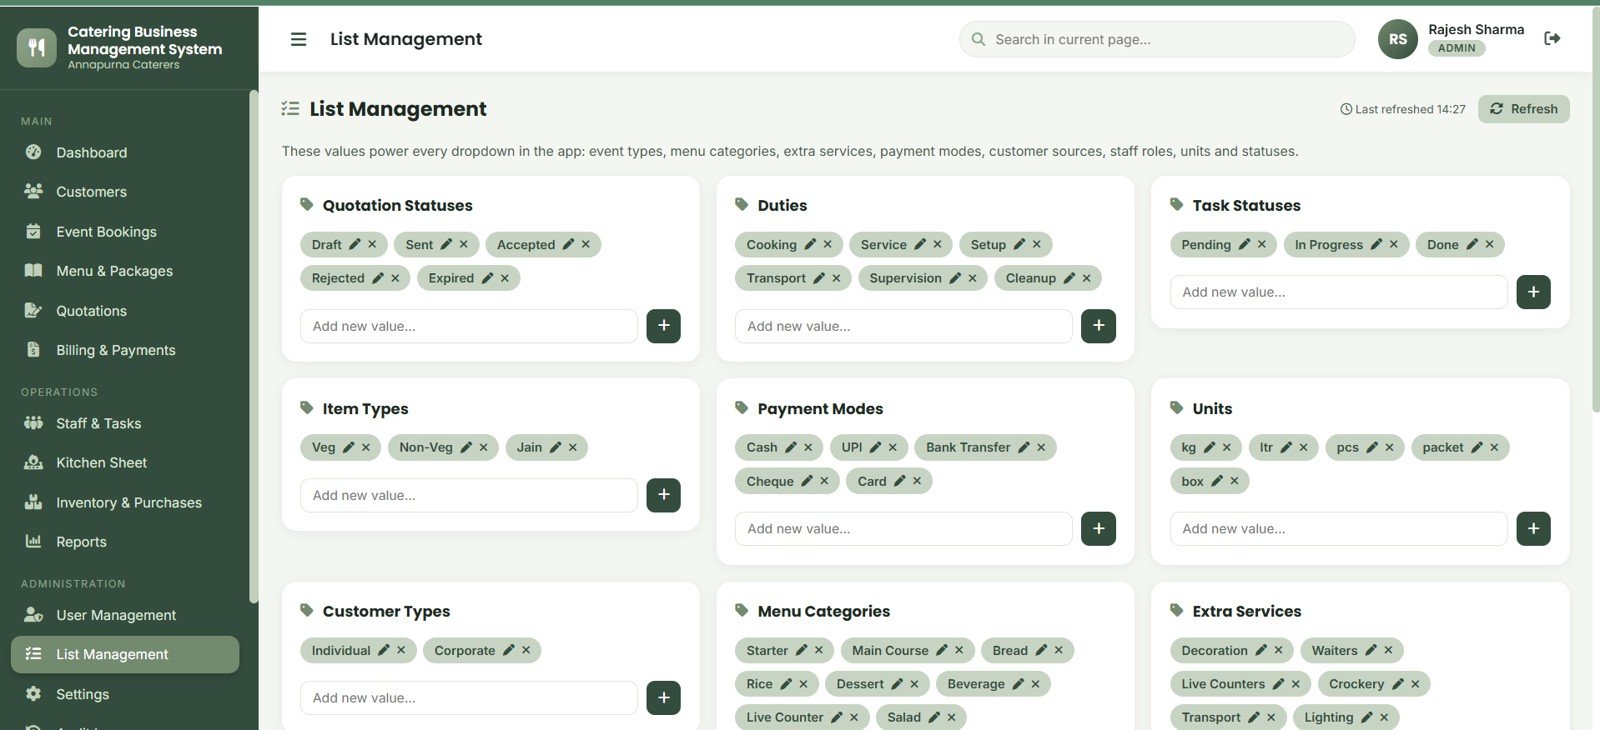Click plus button in Payment Modes card
Viewport: 1600px width, 730px height.
[1099, 529]
